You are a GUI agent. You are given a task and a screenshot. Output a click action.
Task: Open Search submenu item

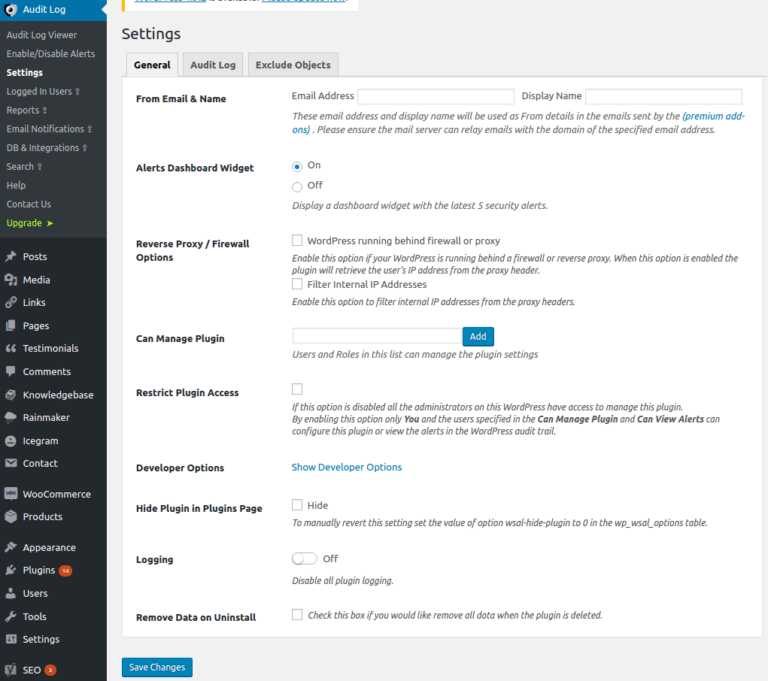click(24, 167)
